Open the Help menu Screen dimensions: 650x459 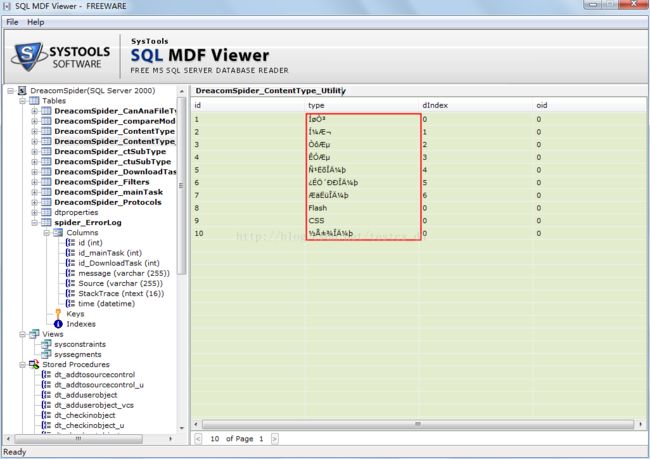(x=36, y=22)
